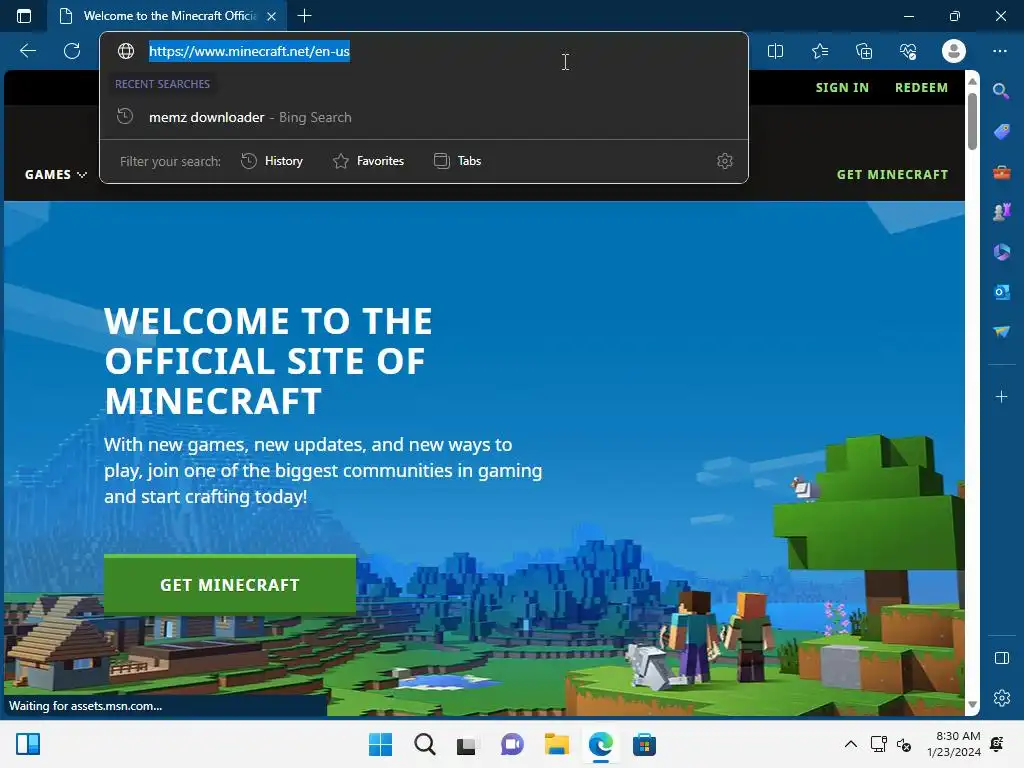Open address bar suggestion settings gear
The height and width of the screenshot is (768, 1024).
725,161
